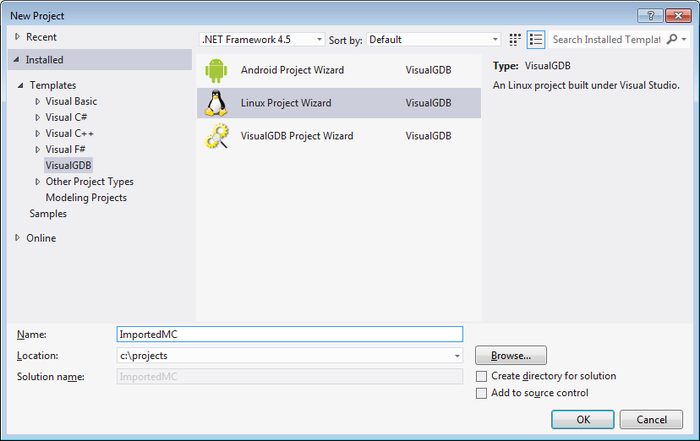Click the Cancel button
Image resolution: width=700 pixels, height=441 pixels.
[x=651, y=420]
